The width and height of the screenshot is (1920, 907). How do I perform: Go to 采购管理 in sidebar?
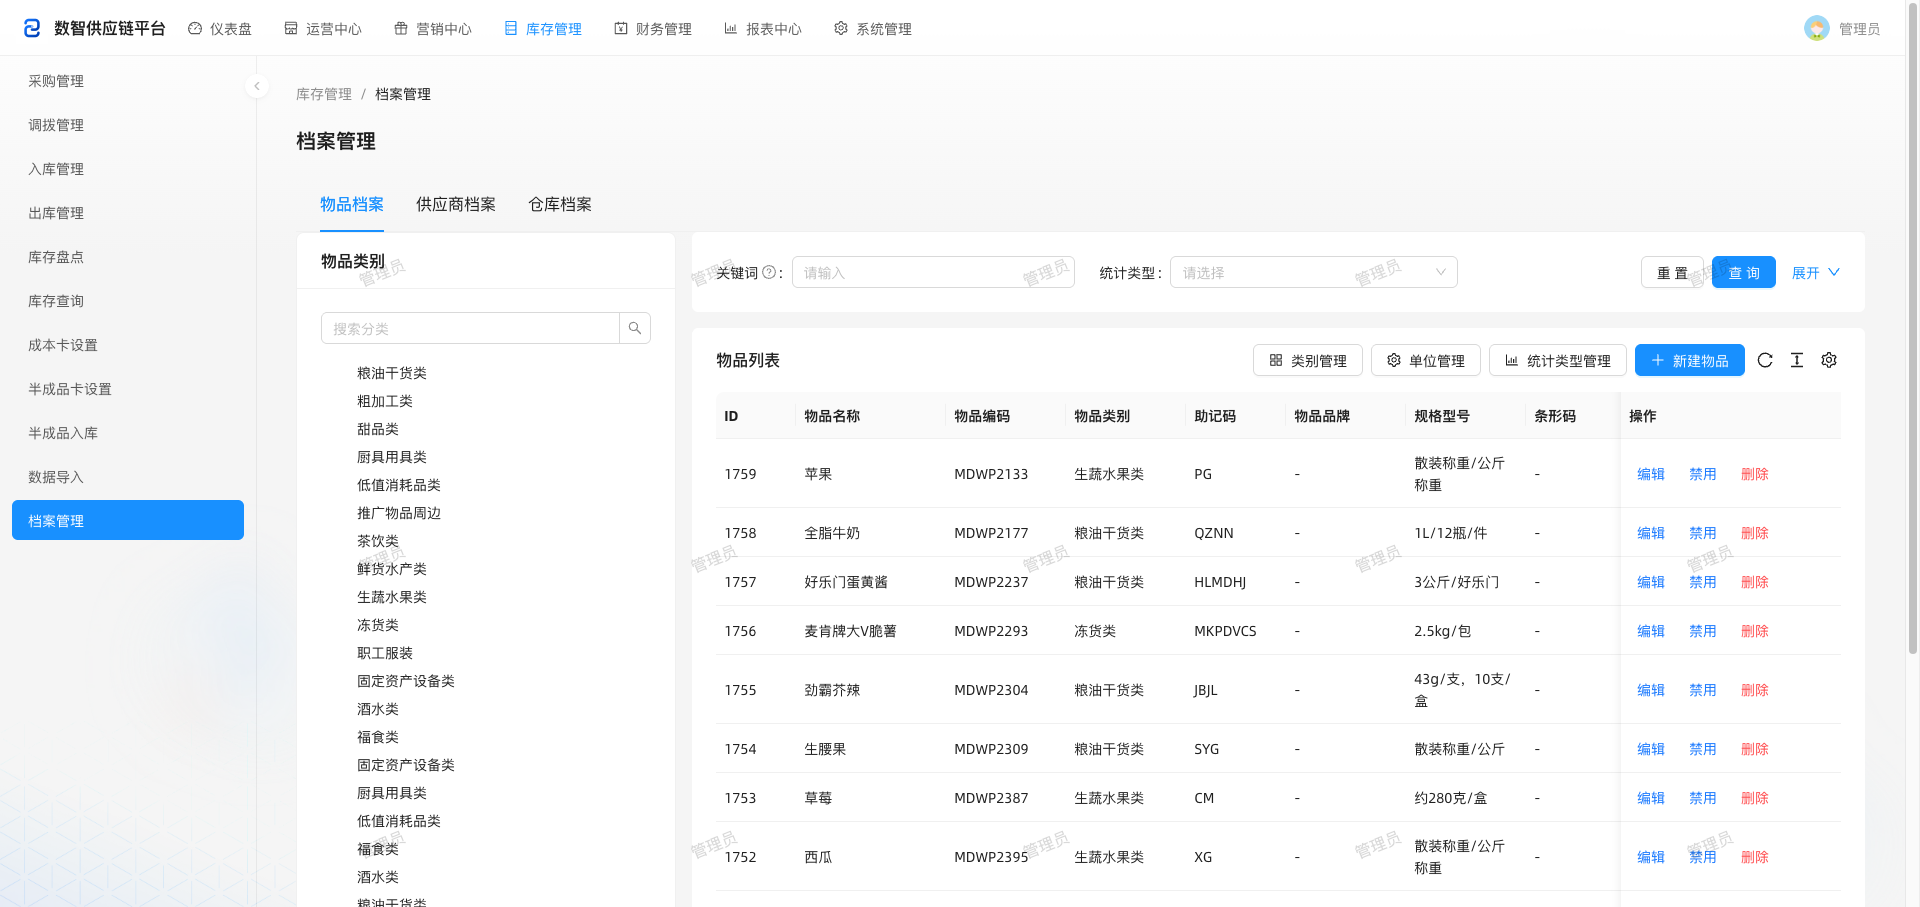point(128,81)
